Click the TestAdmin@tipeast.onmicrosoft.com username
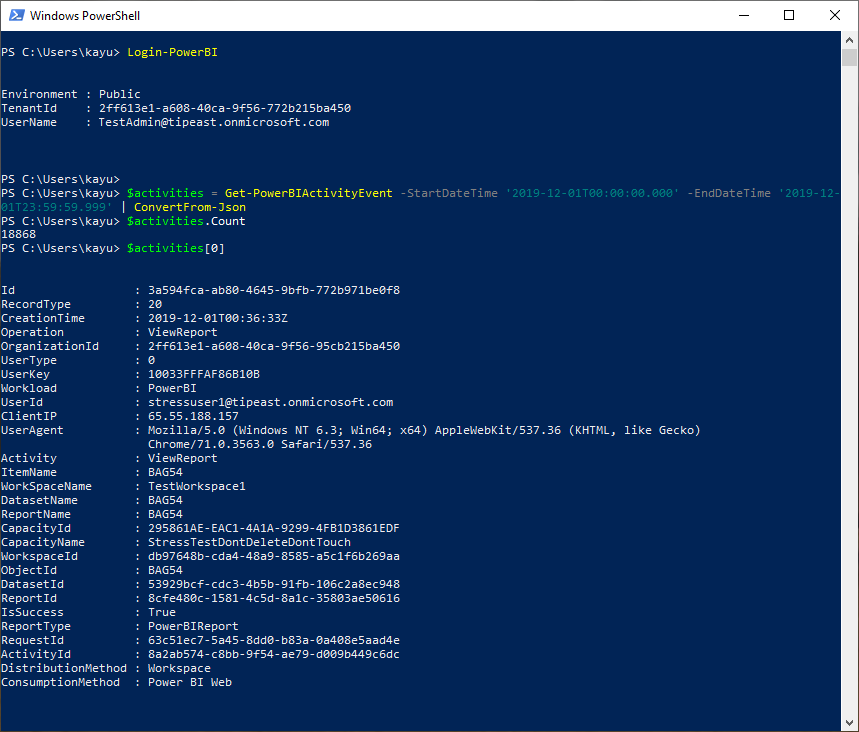Screen dimensions: 859x732 coord(213,122)
